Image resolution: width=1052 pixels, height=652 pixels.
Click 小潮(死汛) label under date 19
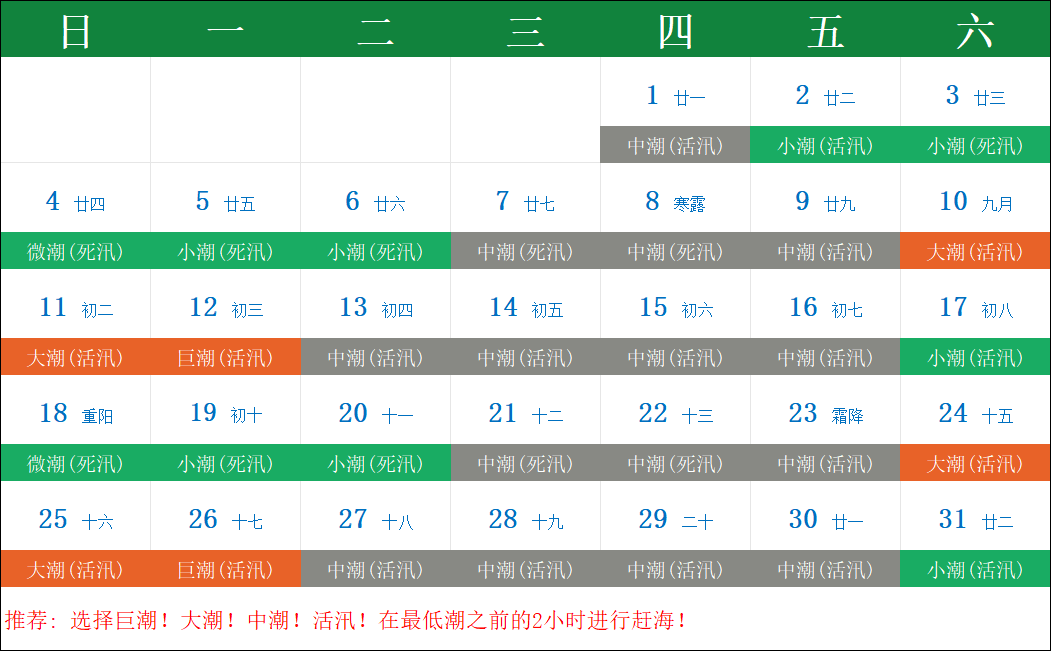click(225, 464)
